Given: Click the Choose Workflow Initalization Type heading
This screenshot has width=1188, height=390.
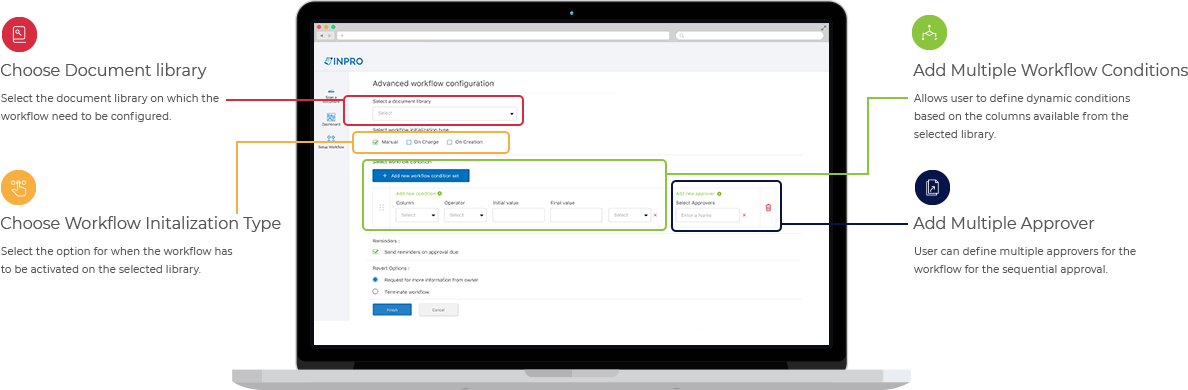Looking at the screenshot, I should coord(140,223).
